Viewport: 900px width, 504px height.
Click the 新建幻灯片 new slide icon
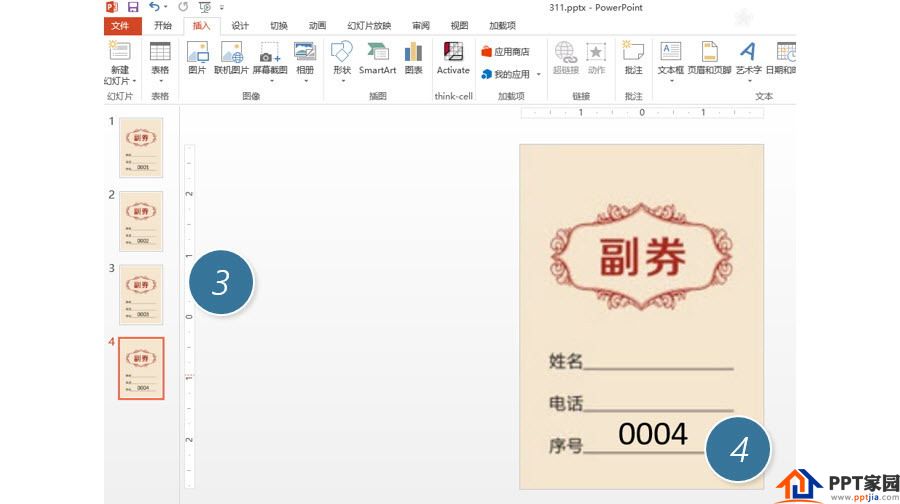(x=119, y=52)
